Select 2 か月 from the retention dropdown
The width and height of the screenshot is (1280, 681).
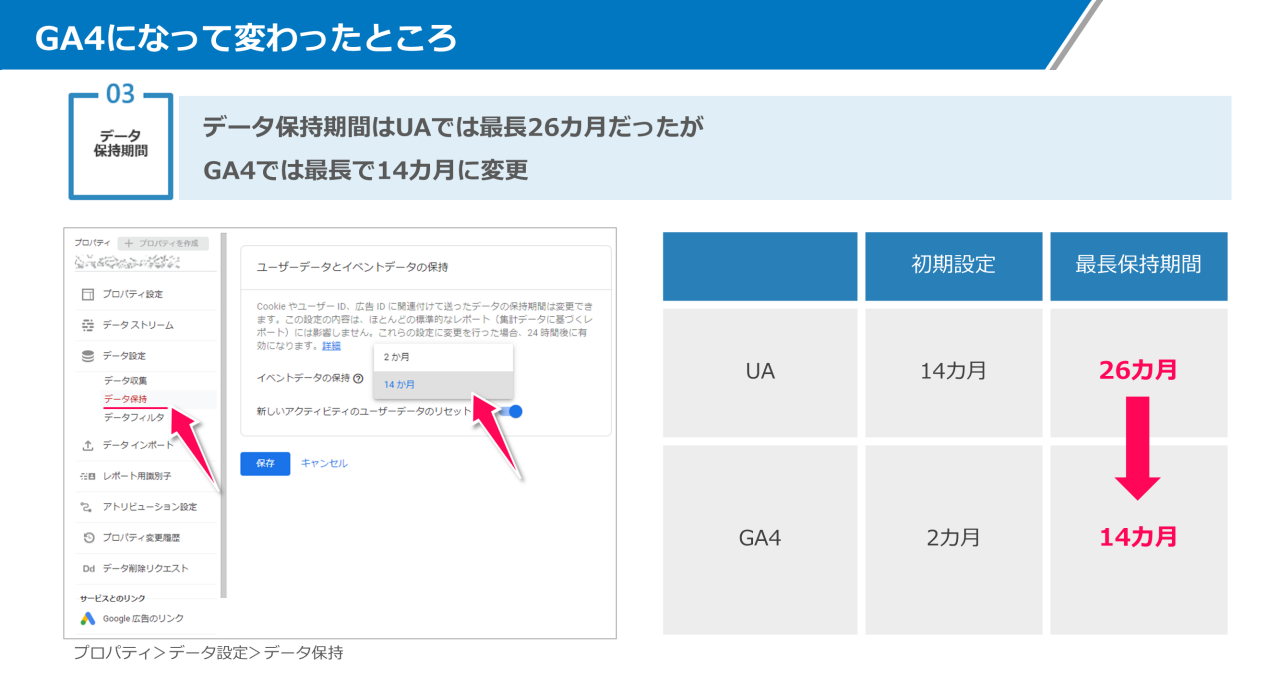396,357
